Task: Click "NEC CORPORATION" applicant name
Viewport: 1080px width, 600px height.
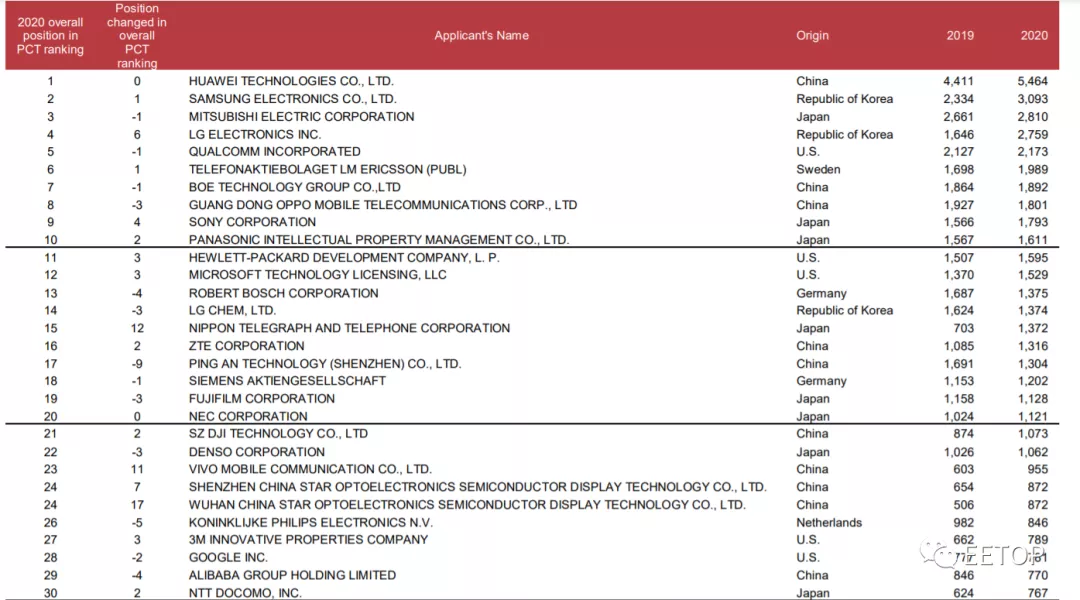Action: (248, 417)
